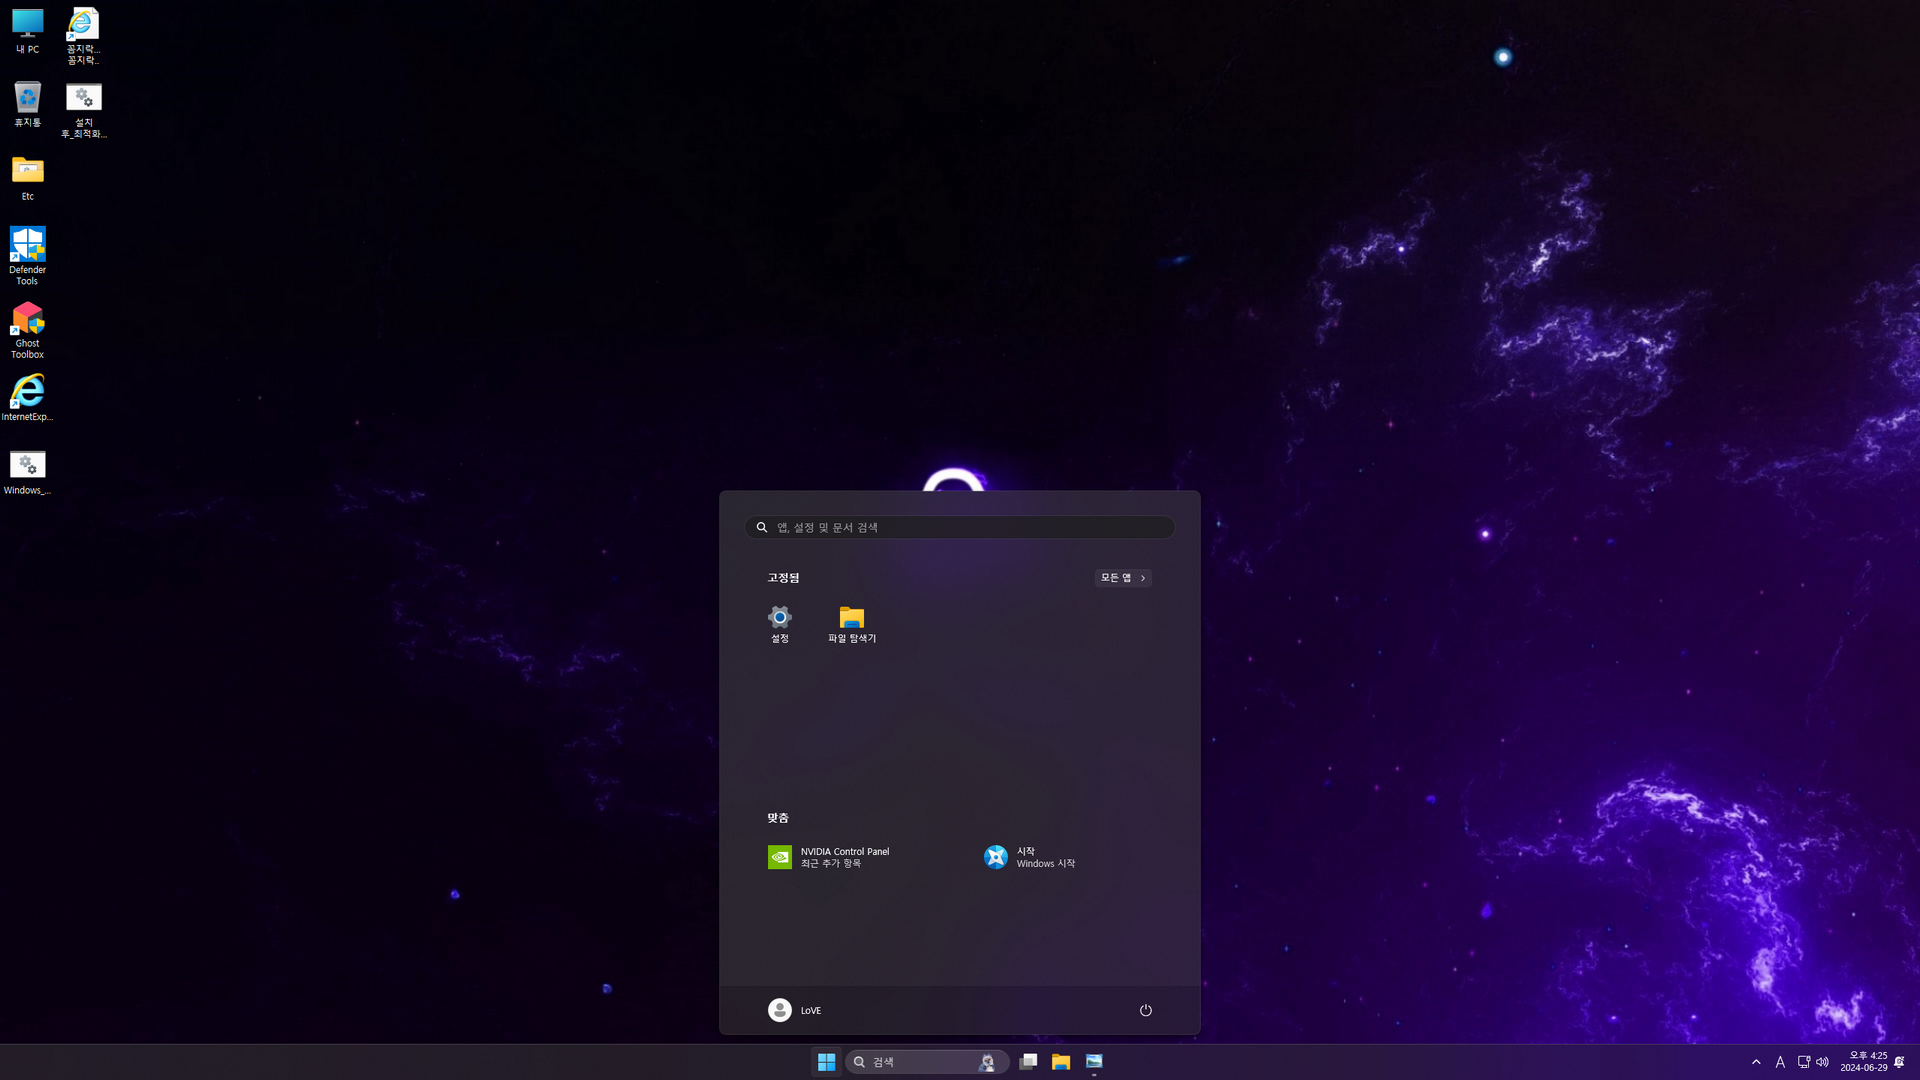Click the Windows Start button
1920x1080 pixels.
[826, 1062]
